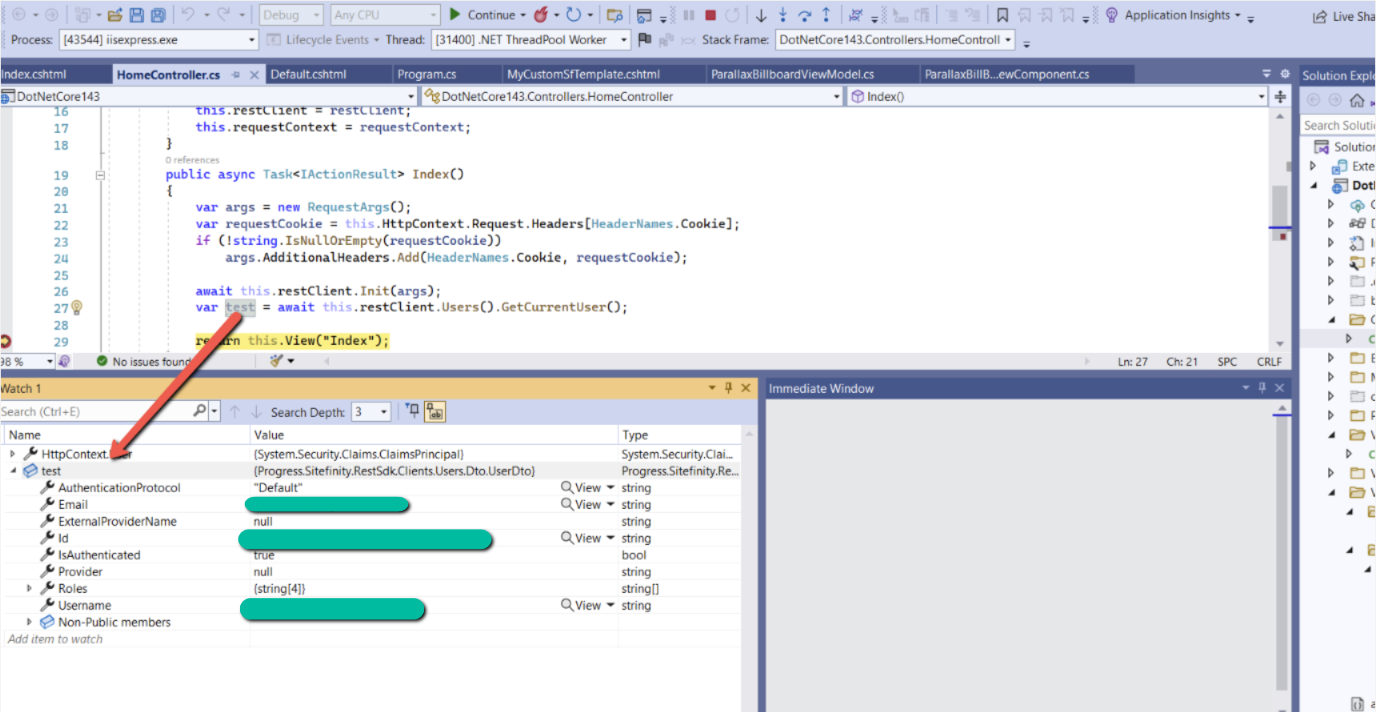Click the Save floppy disk icon
1376x712 pixels.
[136, 15]
